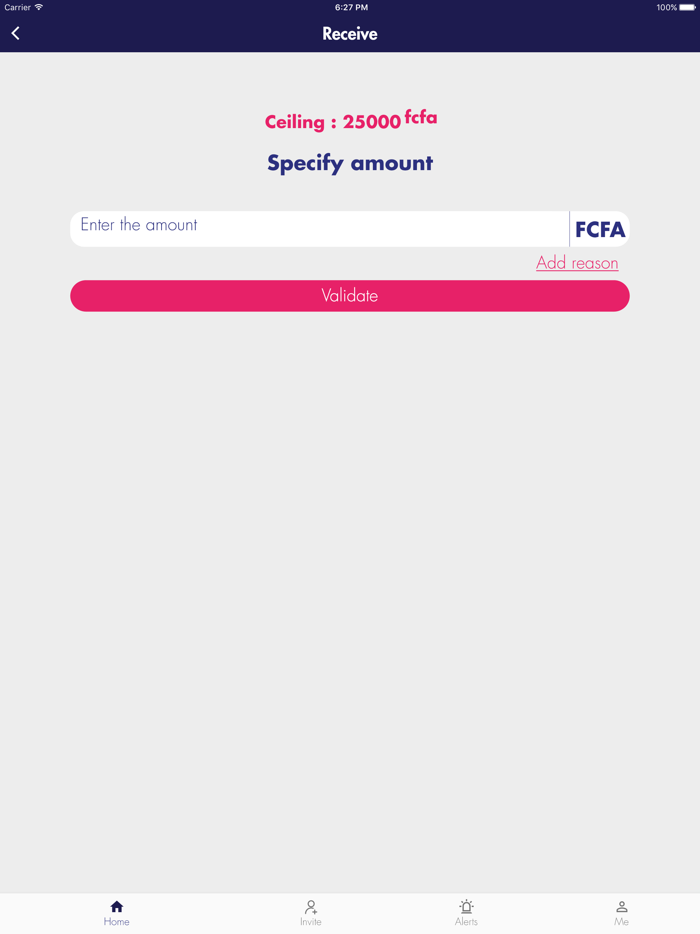The height and width of the screenshot is (934, 700).
Task: Switch to the Home tab label
Action: (x=117, y=922)
